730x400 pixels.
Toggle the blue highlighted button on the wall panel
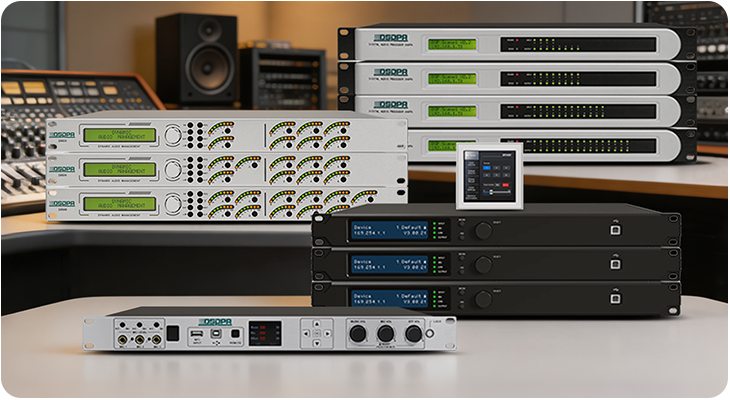(487, 168)
